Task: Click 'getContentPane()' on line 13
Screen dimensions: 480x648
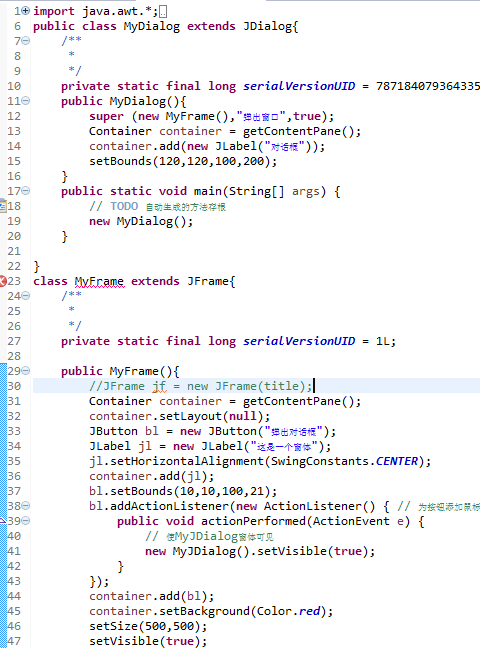Action: [299, 131]
